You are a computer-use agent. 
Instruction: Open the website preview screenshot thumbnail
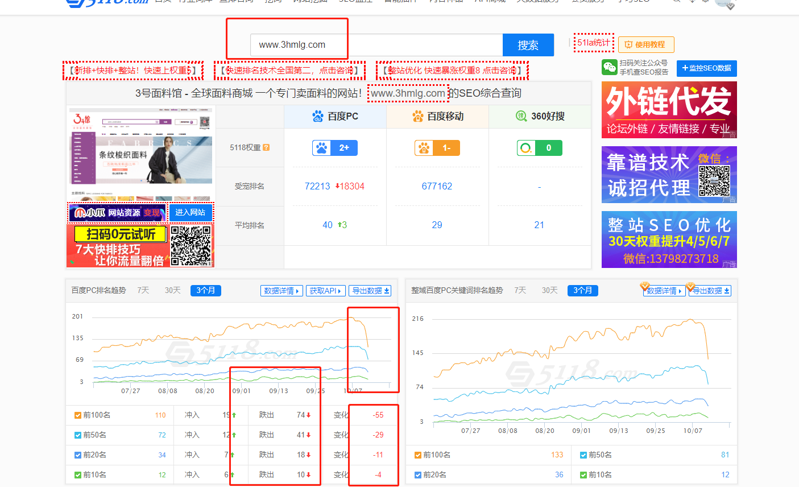point(141,154)
